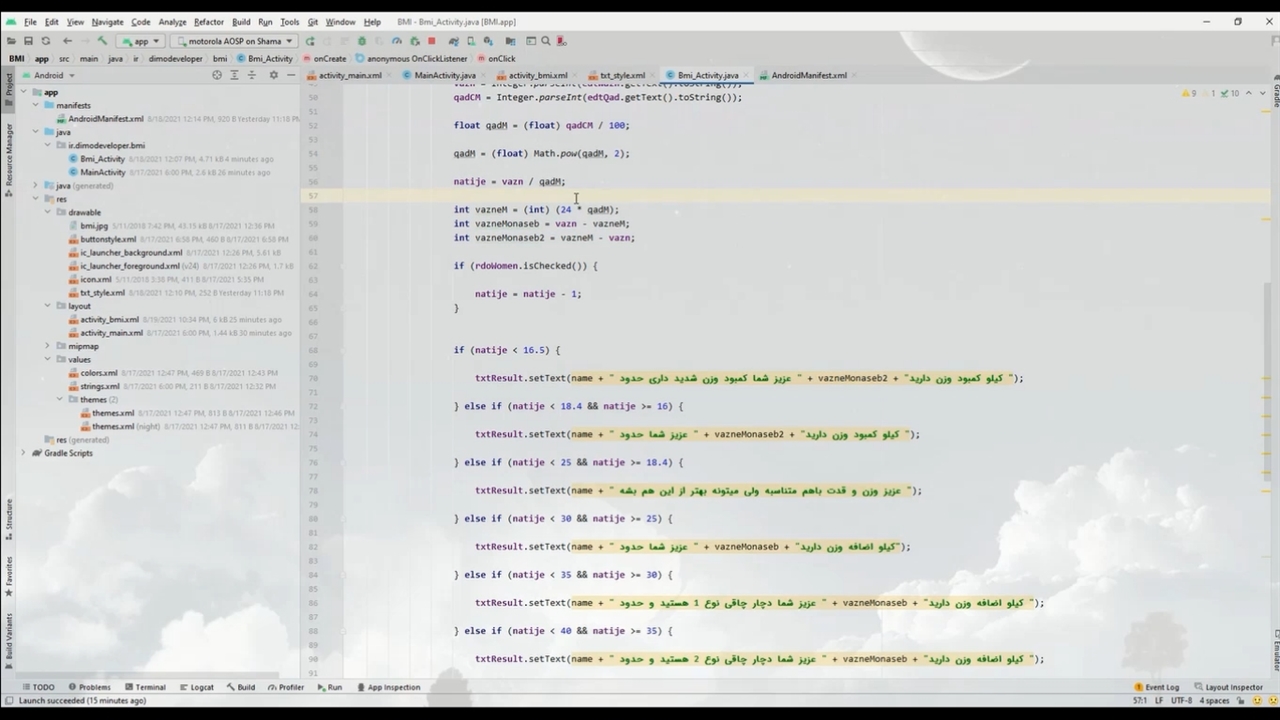Click Select Opened File target icon
Viewport: 1280px width, 720px height.
[217, 75]
